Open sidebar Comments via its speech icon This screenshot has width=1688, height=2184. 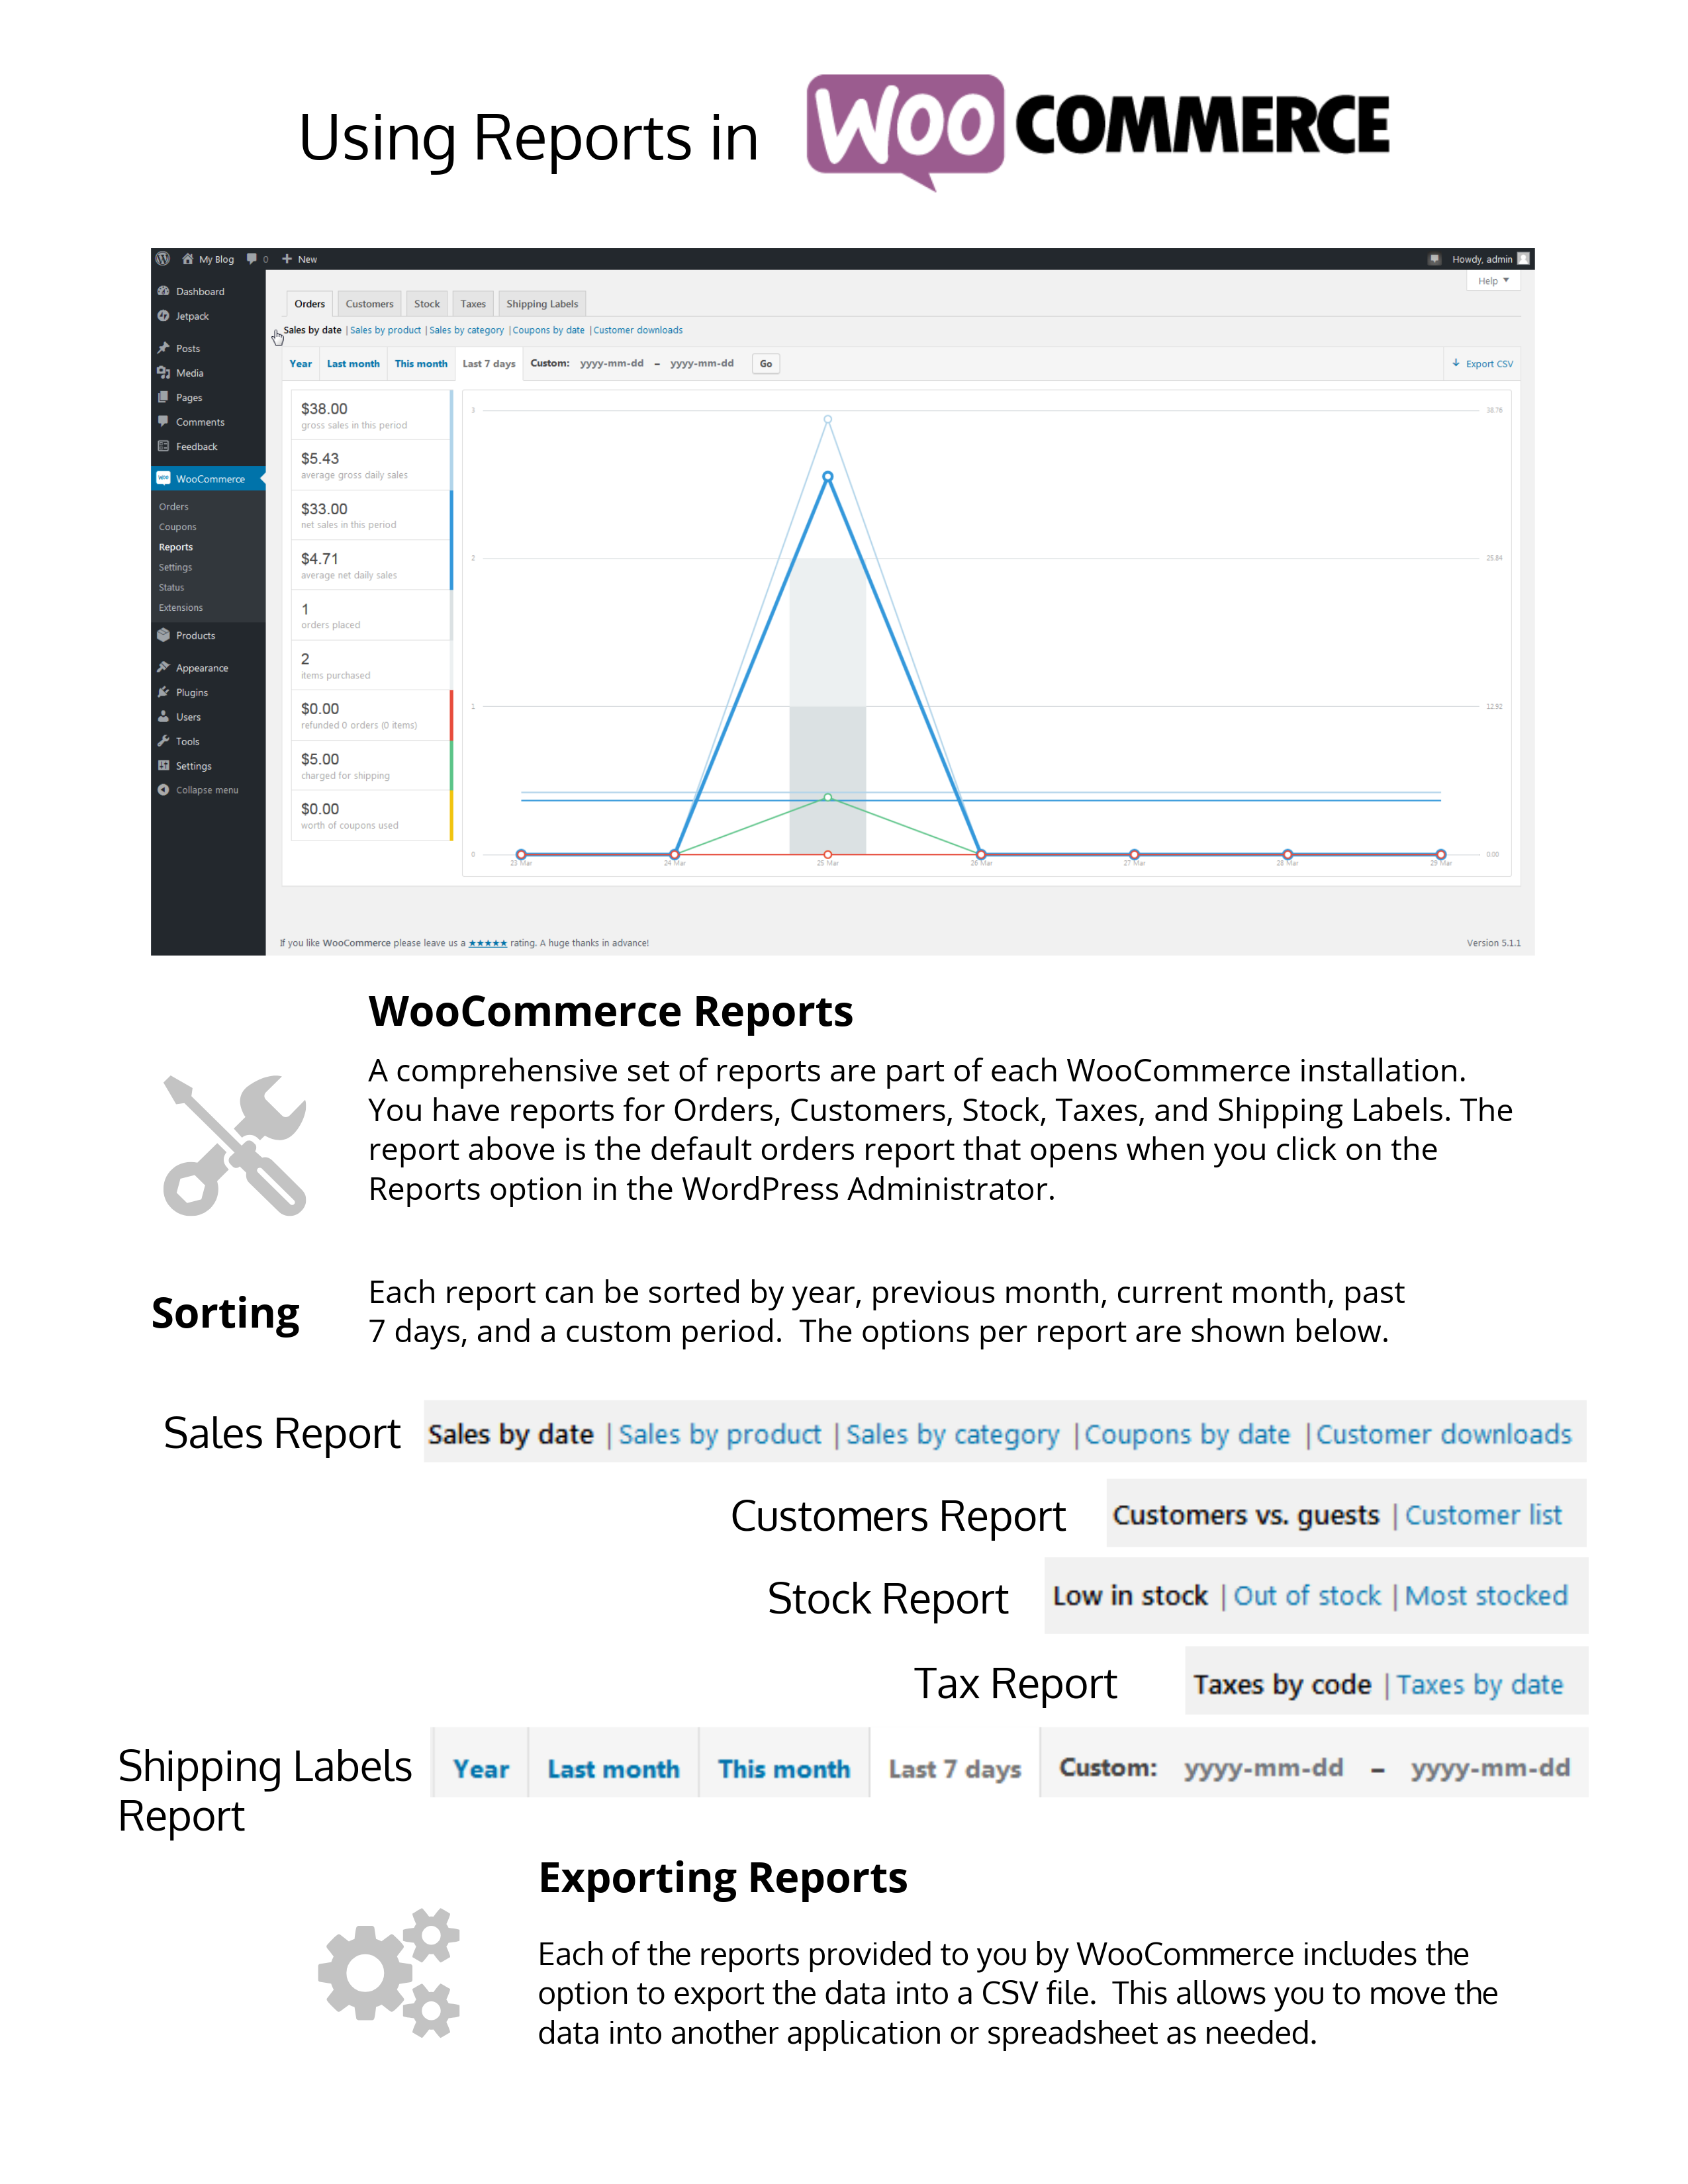(x=163, y=421)
